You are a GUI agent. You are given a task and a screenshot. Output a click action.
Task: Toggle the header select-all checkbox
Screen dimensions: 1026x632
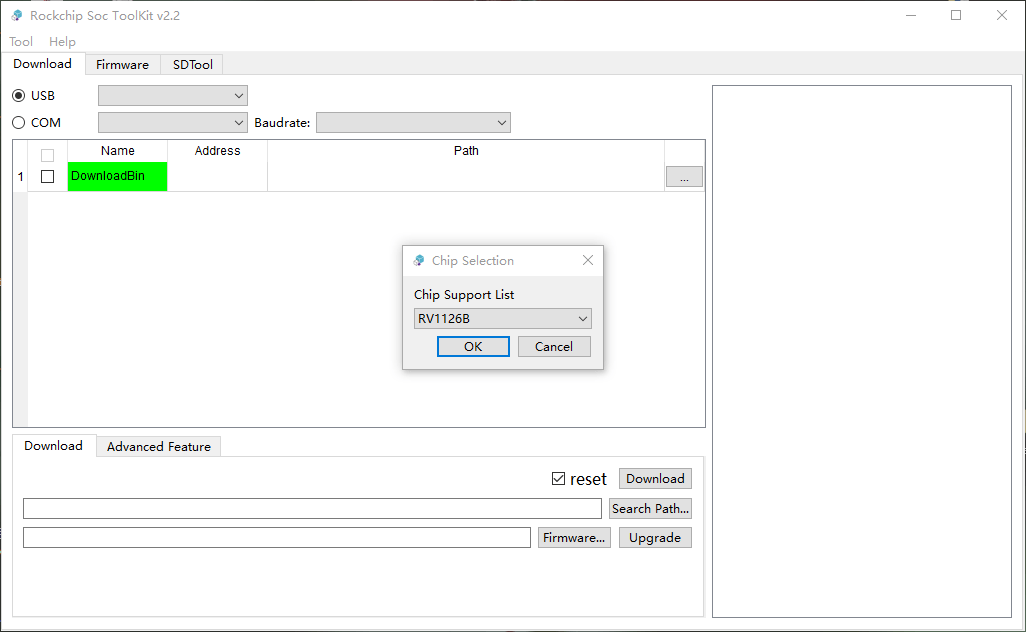coord(47,155)
